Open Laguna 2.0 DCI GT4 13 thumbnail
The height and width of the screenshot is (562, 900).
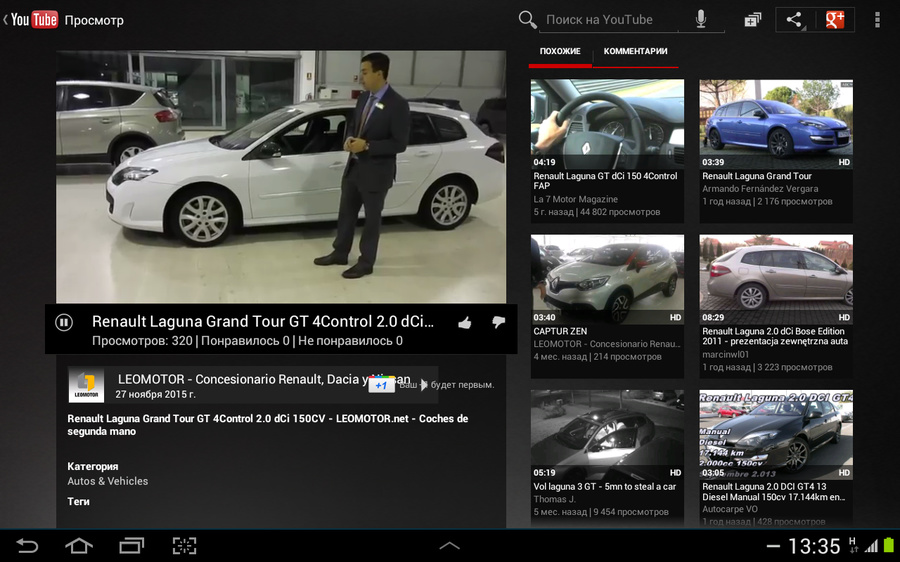click(776, 435)
